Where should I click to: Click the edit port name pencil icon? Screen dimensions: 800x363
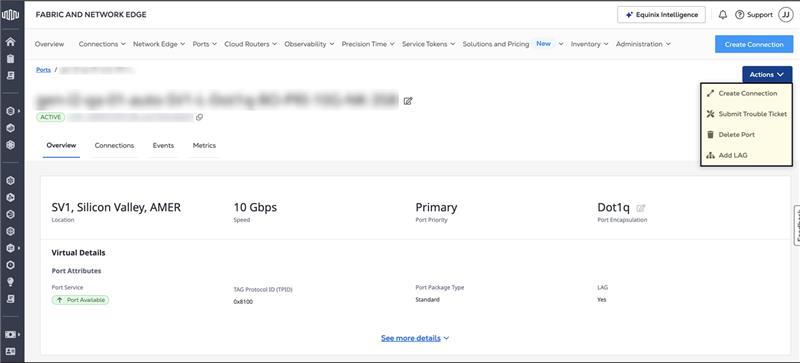click(408, 101)
